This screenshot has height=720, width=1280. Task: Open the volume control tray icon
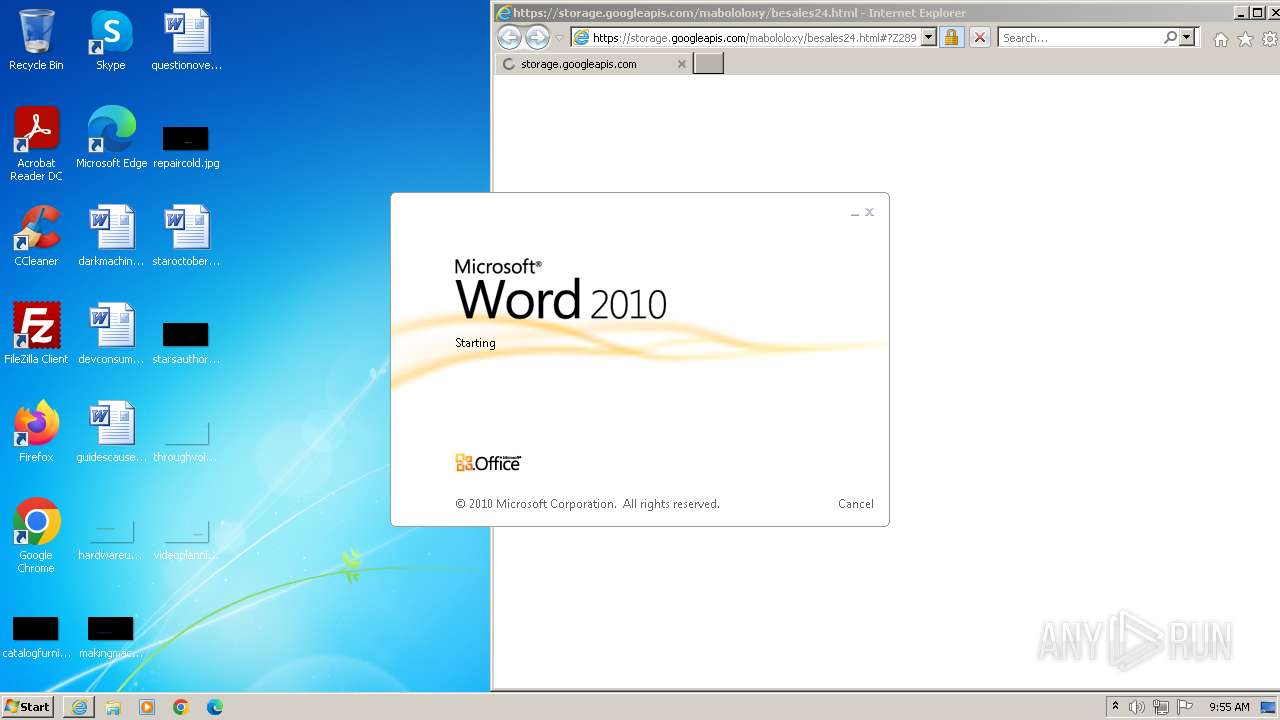tap(1137, 707)
